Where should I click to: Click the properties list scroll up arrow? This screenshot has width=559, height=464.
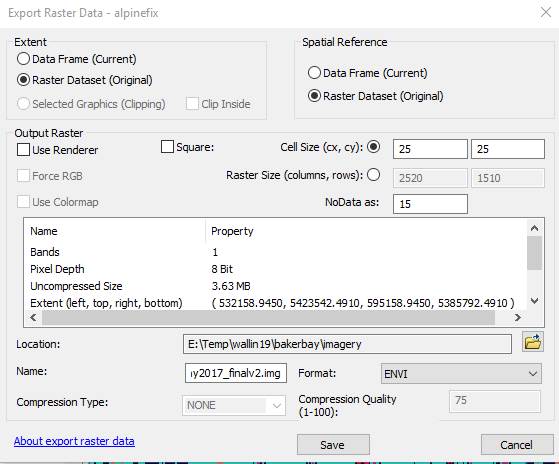tap(534, 228)
